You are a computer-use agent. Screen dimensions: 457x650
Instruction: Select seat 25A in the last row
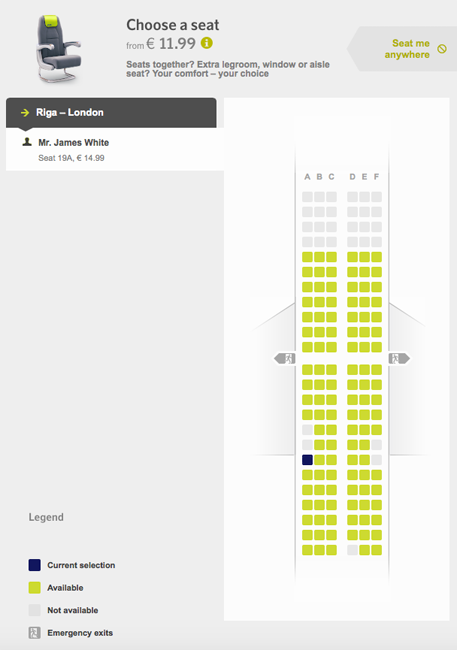pos(307,550)
